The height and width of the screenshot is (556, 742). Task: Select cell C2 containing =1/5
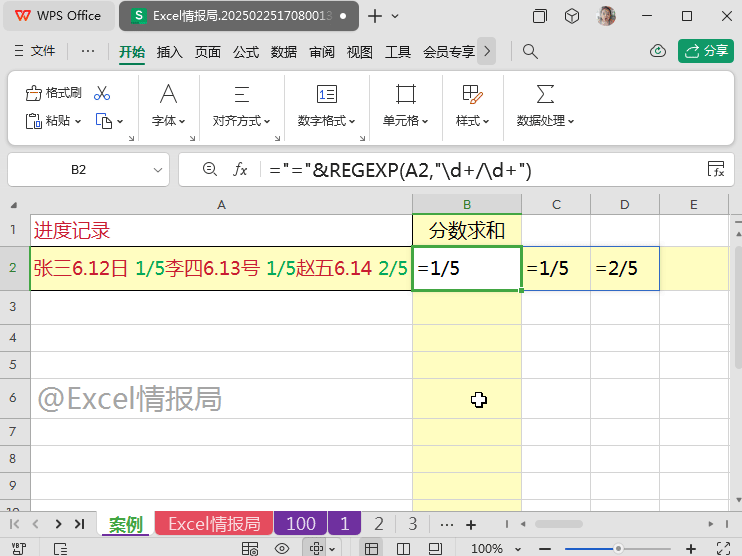coord(556,268)
